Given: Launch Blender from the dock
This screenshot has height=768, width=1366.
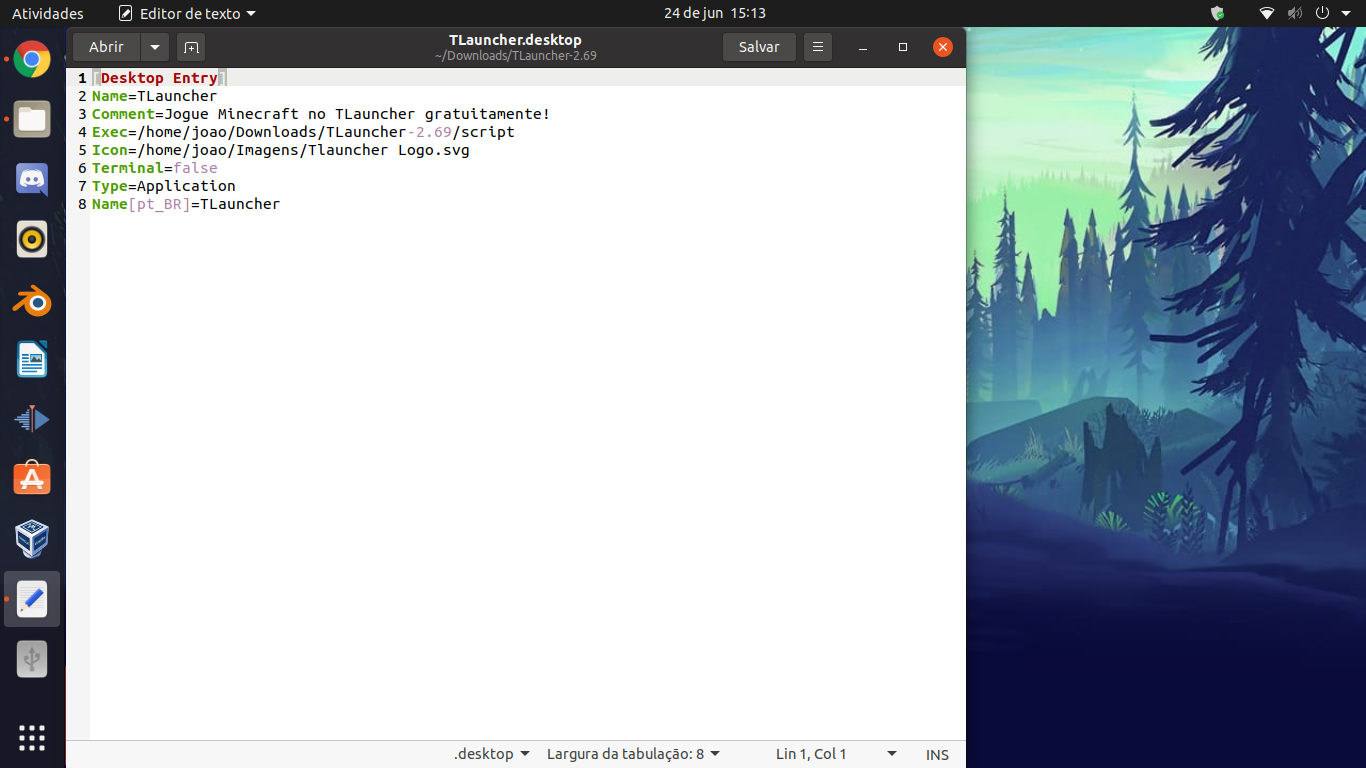Looking at the screenshot, I should coord(32,300).
